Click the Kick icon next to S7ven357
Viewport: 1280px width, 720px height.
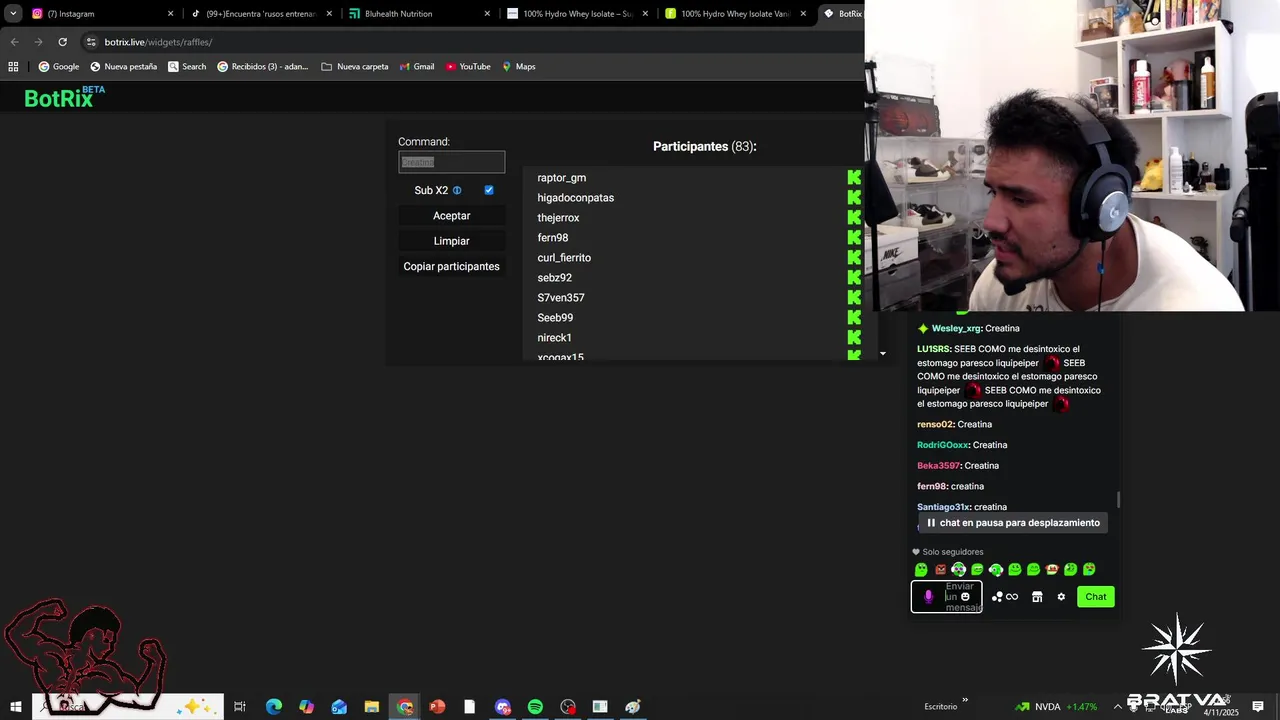point(854,297)
